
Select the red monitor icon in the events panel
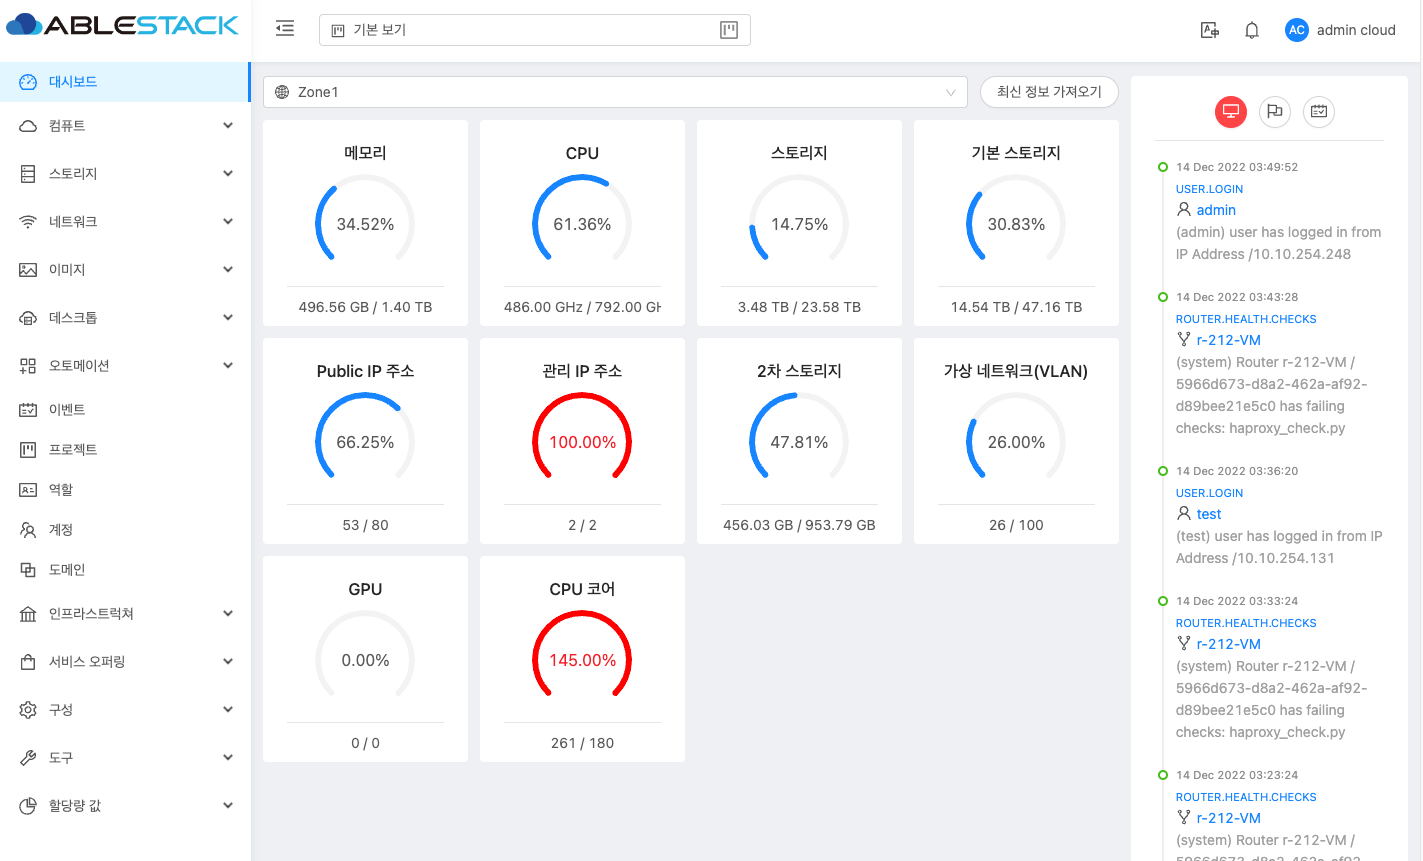coord(1230,112)
